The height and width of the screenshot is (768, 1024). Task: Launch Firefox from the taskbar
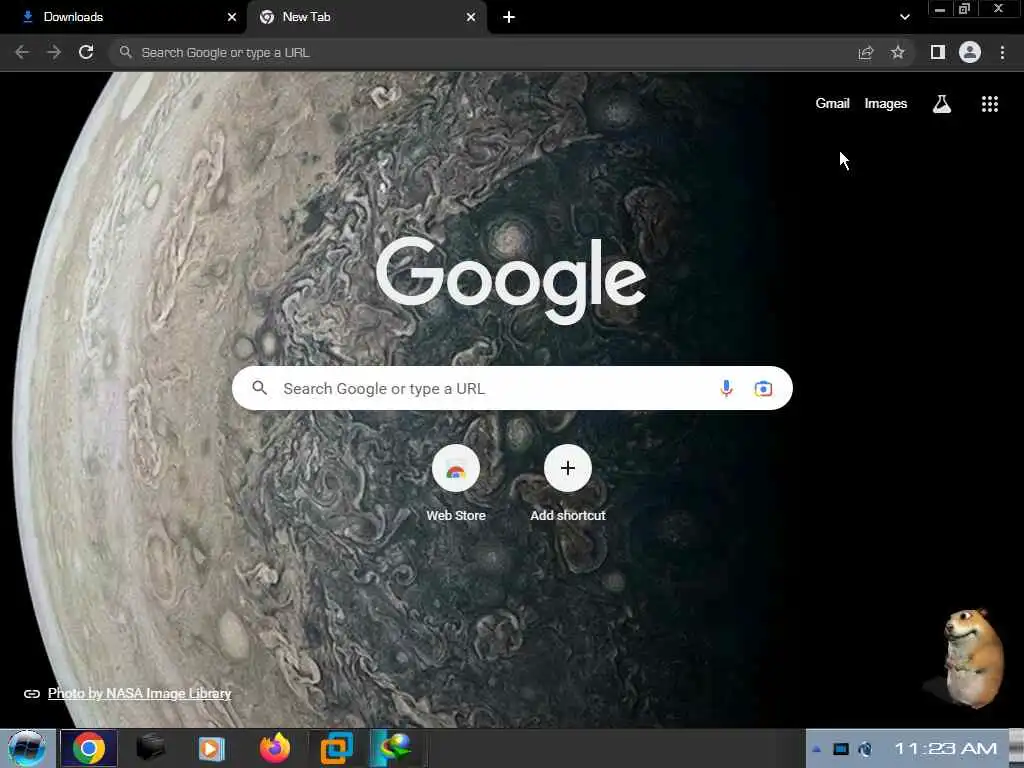275,748
